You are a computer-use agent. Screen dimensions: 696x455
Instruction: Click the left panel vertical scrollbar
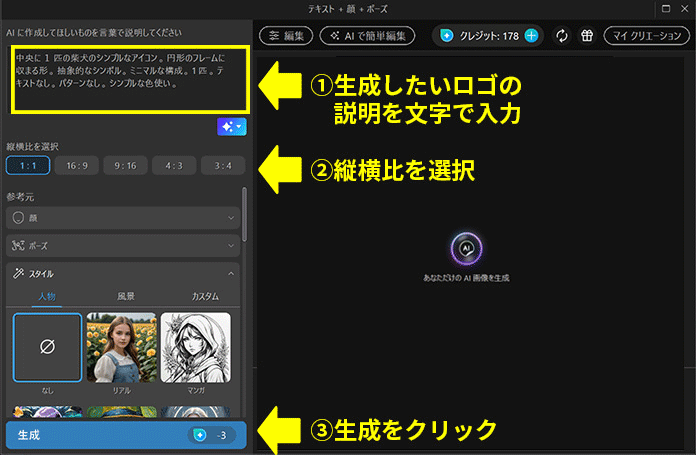coord(244,215)
